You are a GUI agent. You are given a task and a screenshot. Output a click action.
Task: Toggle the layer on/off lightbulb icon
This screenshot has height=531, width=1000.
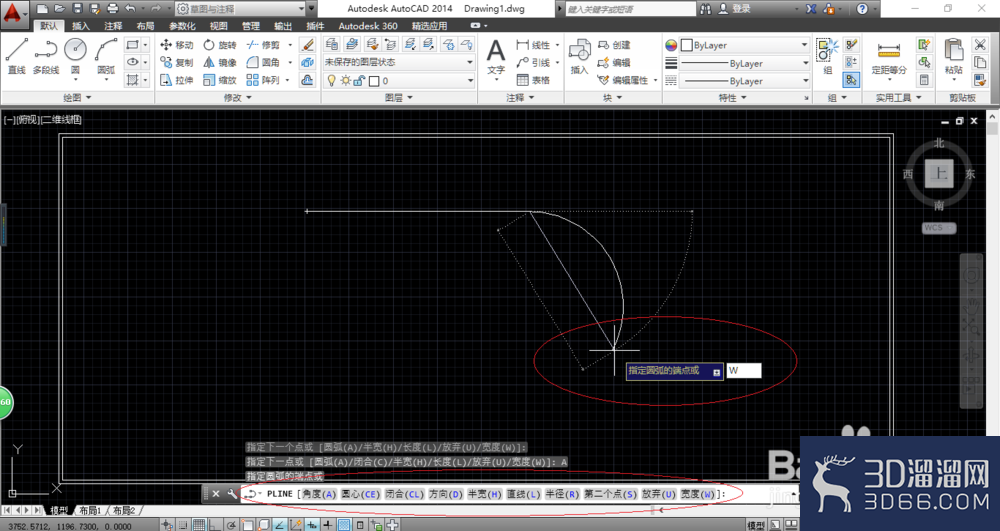[331, 80]
